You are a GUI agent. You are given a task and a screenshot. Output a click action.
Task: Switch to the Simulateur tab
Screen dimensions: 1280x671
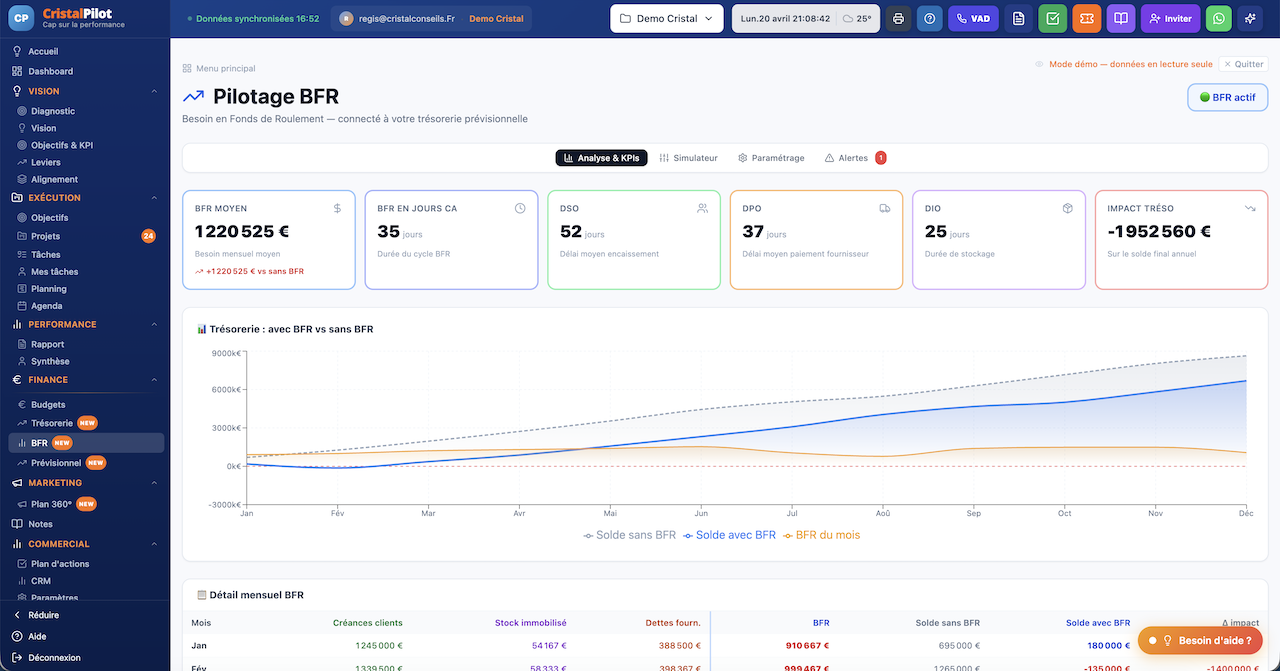(x=688, y=158)
